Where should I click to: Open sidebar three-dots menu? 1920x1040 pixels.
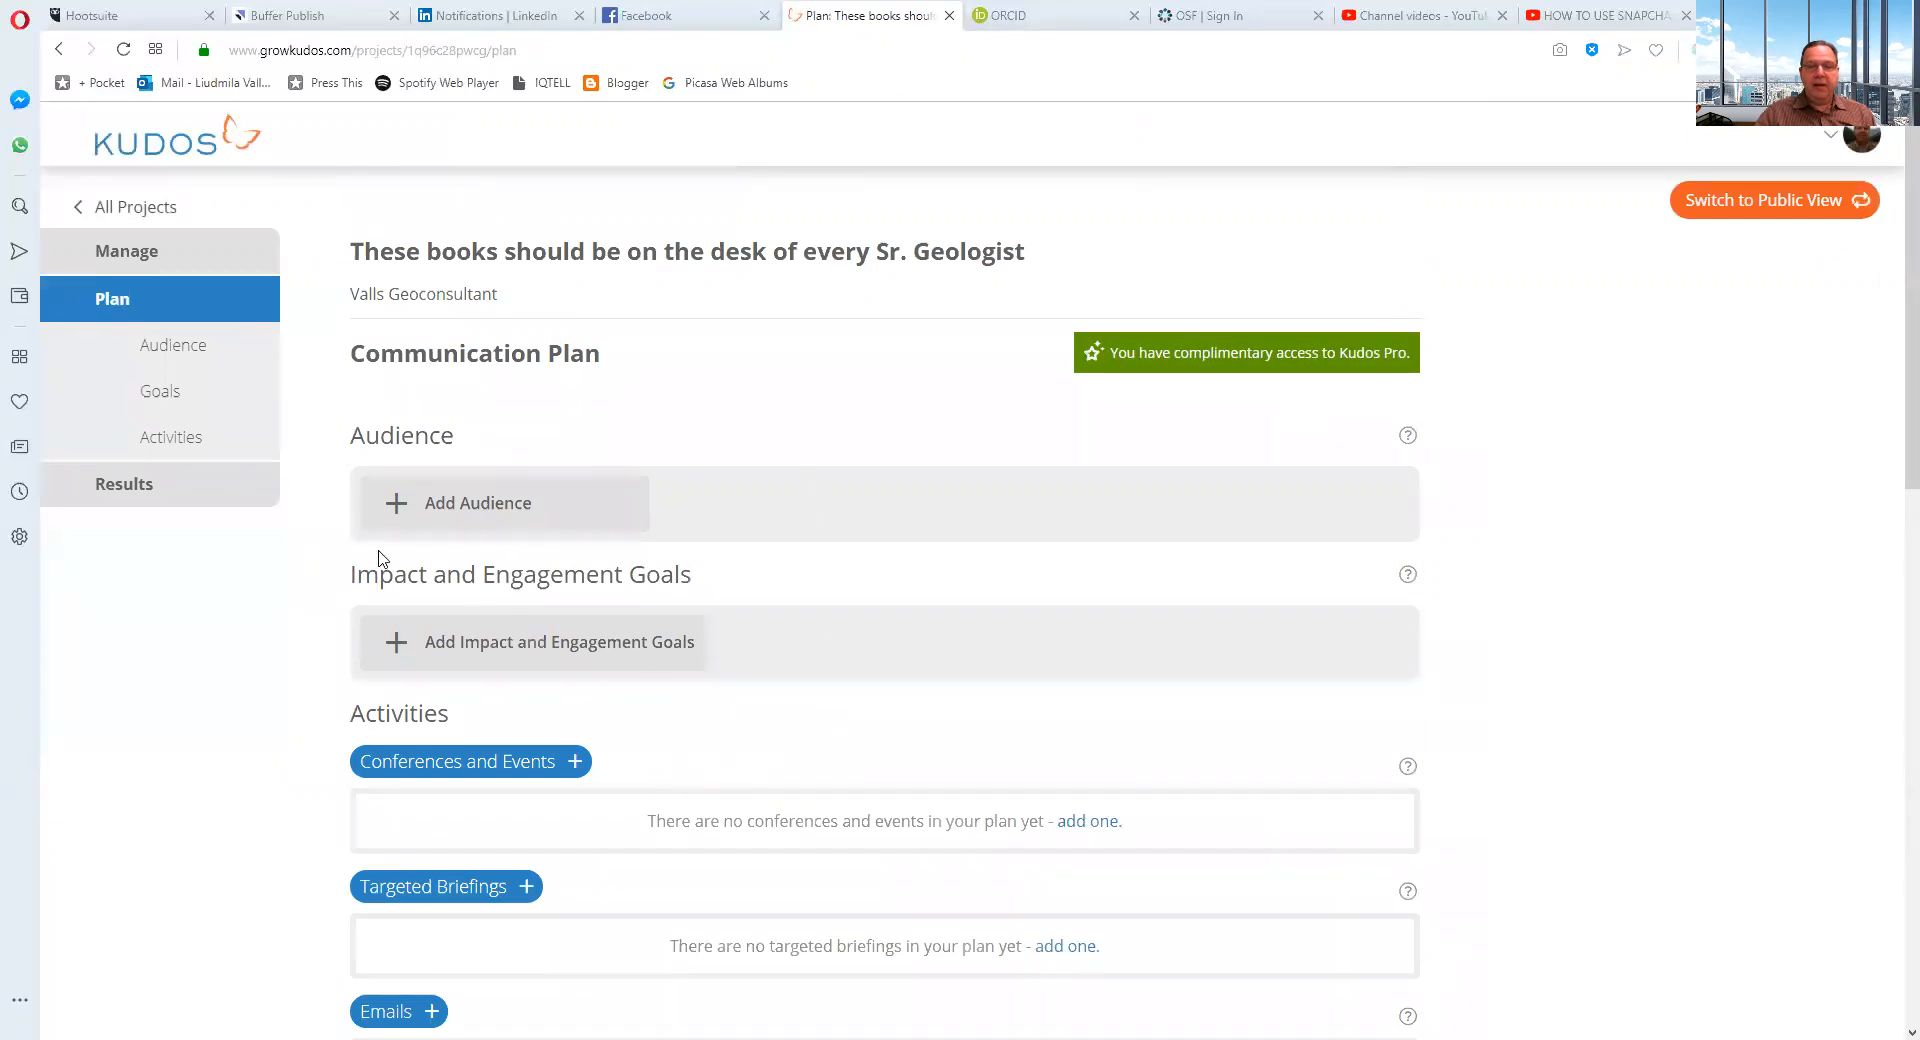19,1000
